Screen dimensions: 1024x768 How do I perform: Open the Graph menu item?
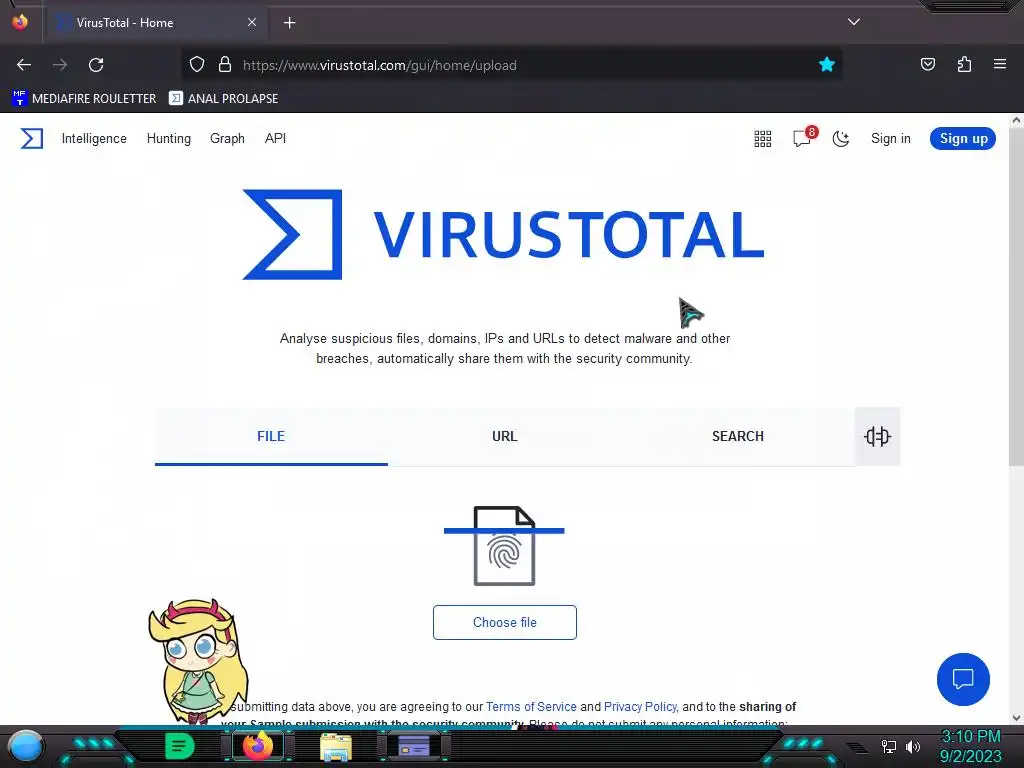point(227,138)
